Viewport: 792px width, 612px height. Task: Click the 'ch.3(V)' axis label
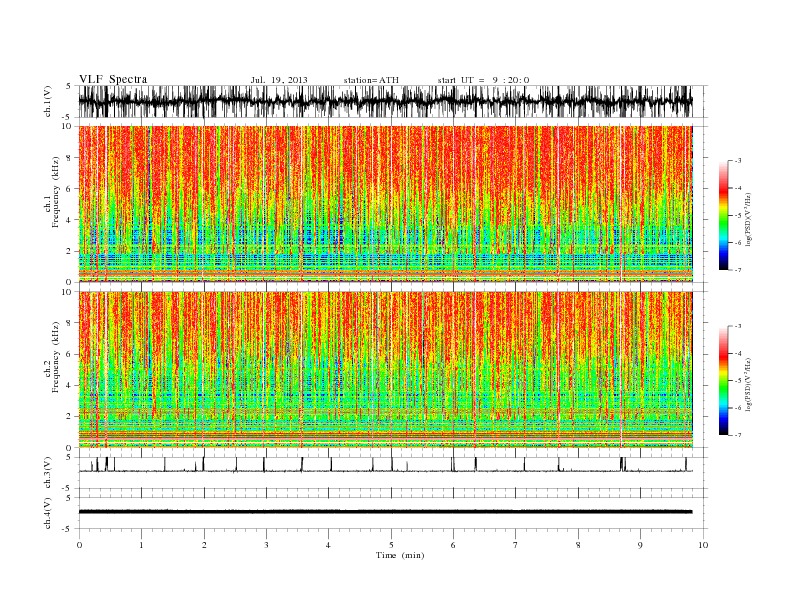[48, 473]
